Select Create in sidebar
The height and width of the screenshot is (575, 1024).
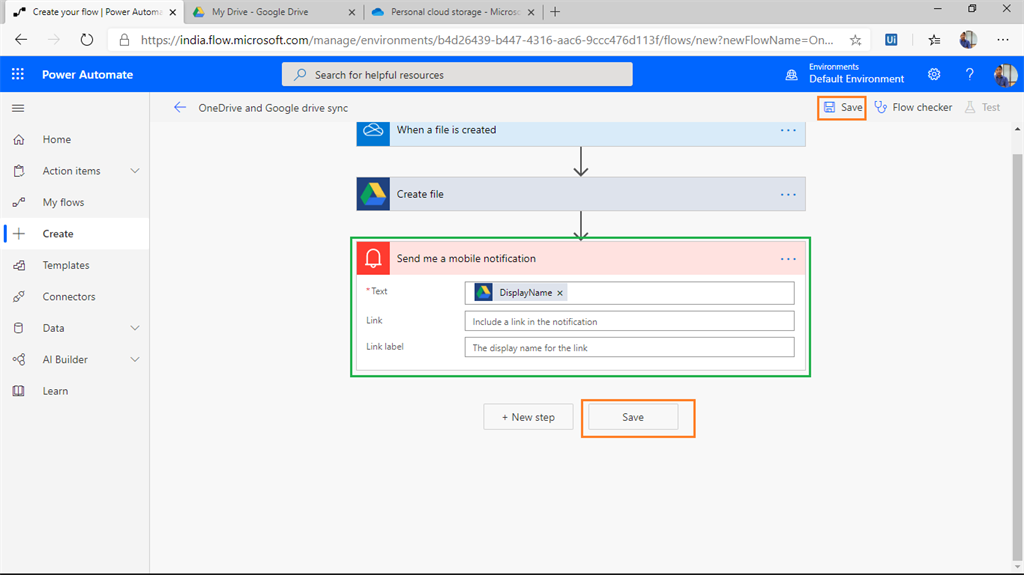[x=74, y=233]
